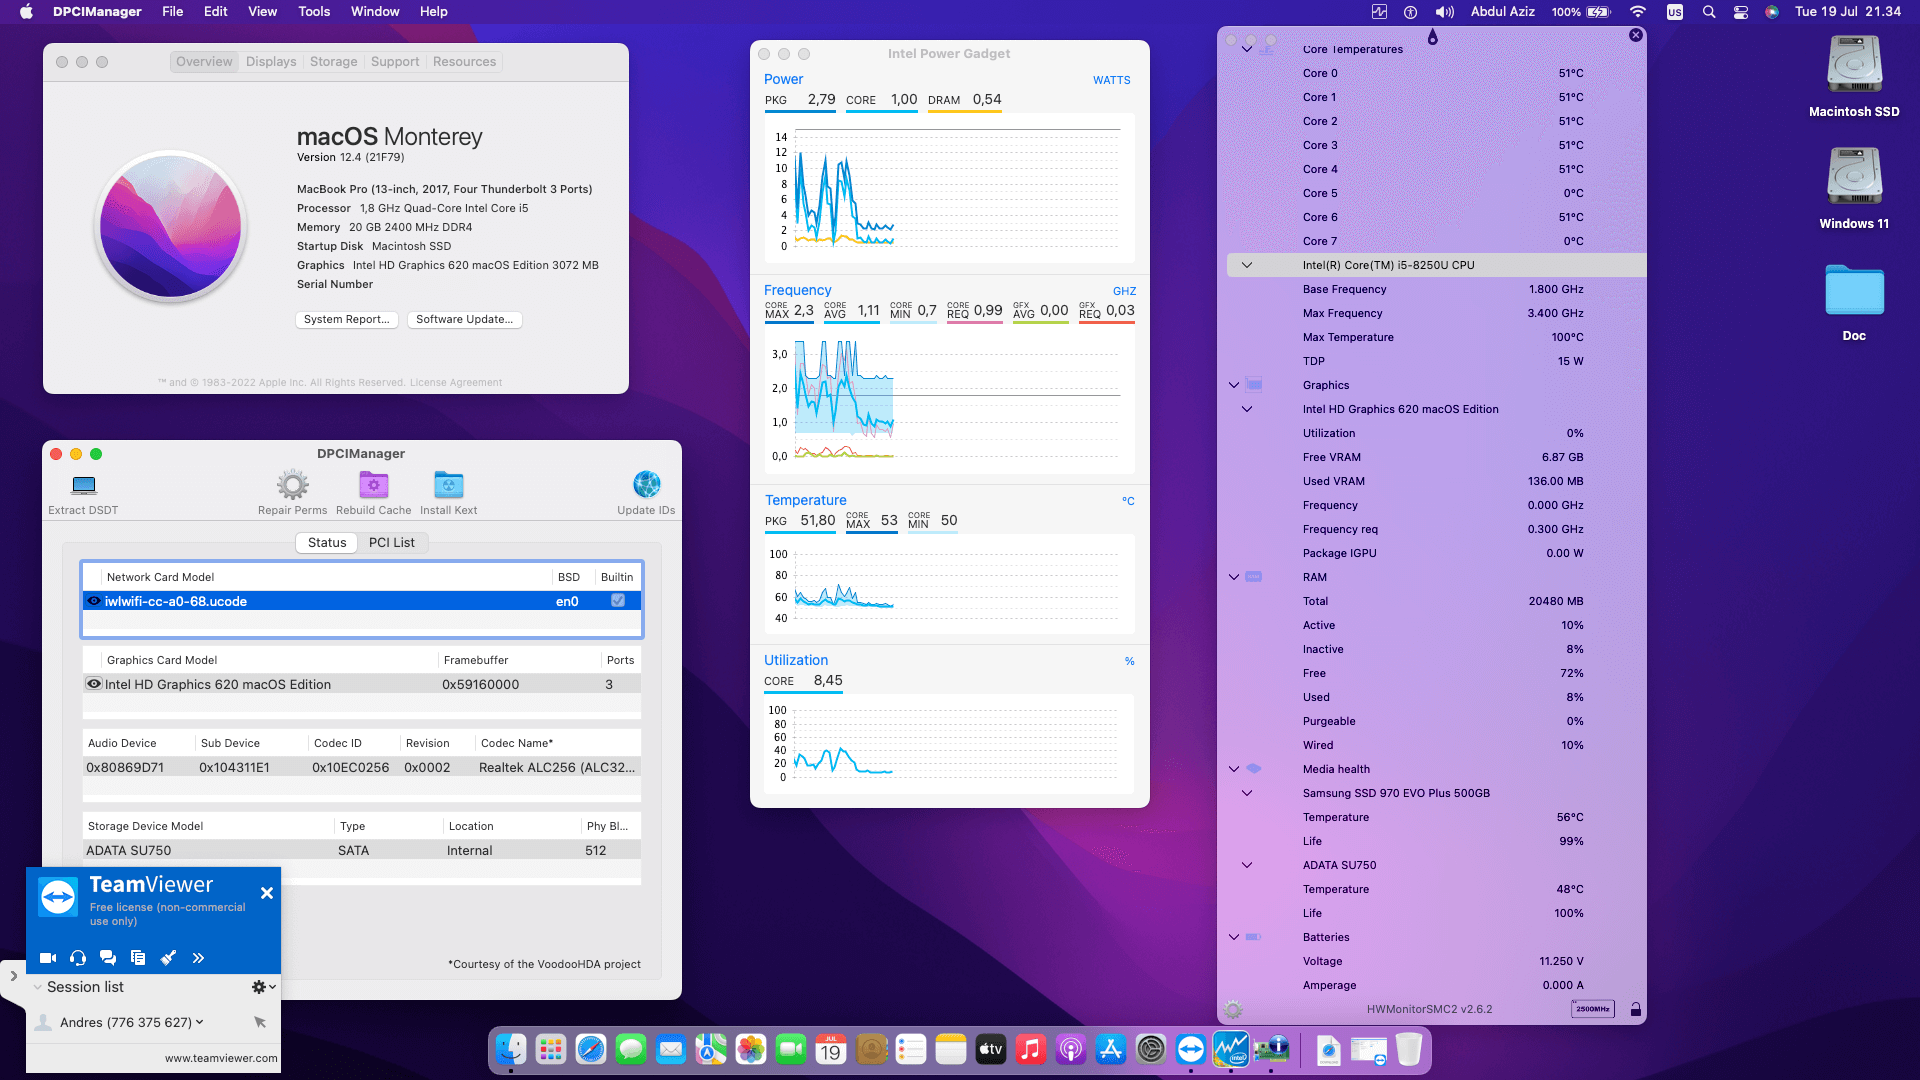Open Install Kext folder icon
Screen dimensions: 1920x1080
coord(449,485)
